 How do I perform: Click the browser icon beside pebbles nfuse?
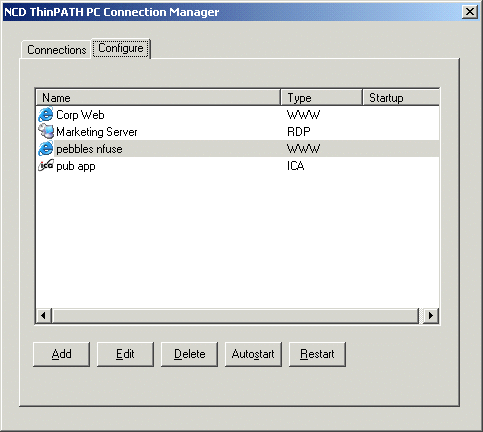(x=46, y=149)
